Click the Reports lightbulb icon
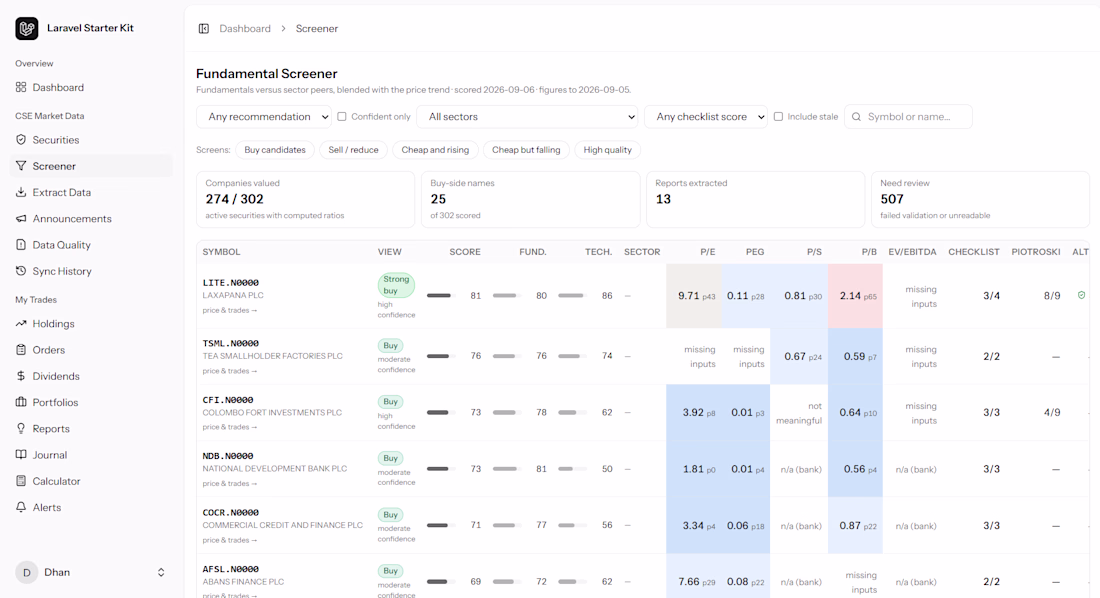This screenshot has height=598, width=1100. tap(21, 429)
